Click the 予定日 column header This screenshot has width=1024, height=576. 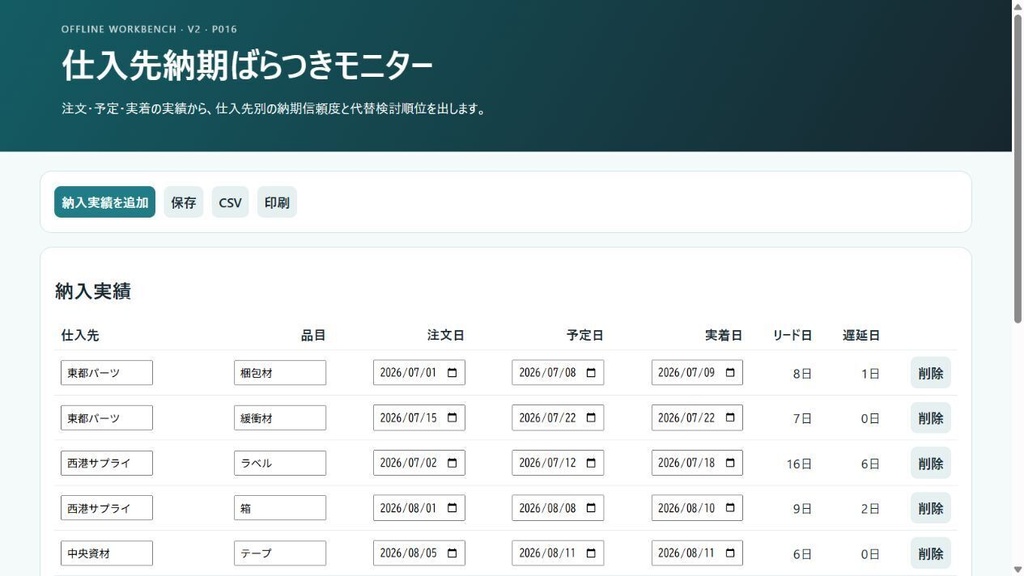[x=584, y=335]
